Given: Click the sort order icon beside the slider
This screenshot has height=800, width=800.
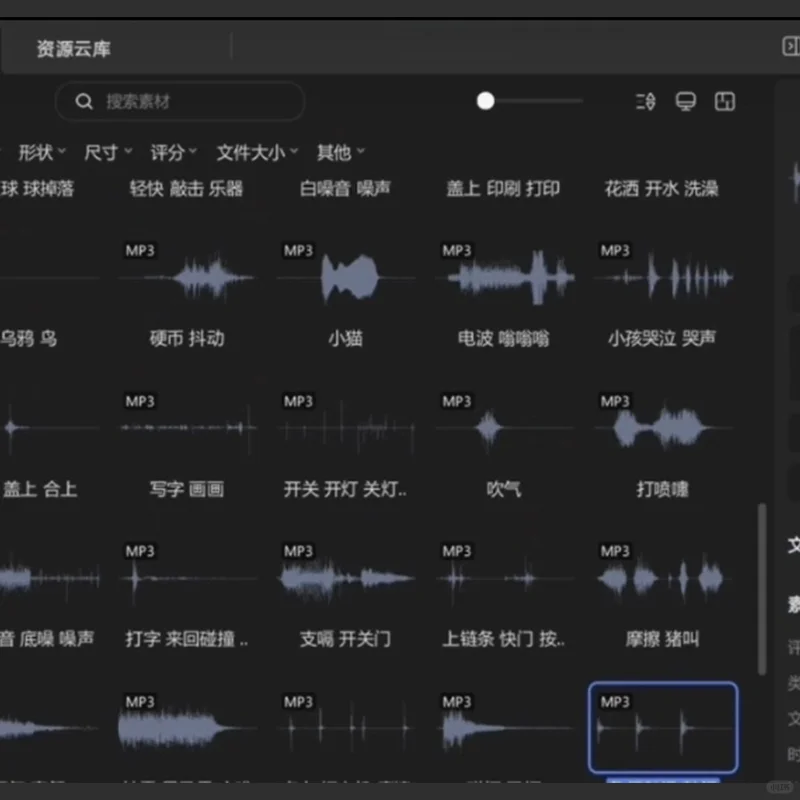Looking at the screenshot, I should [645, 101].
